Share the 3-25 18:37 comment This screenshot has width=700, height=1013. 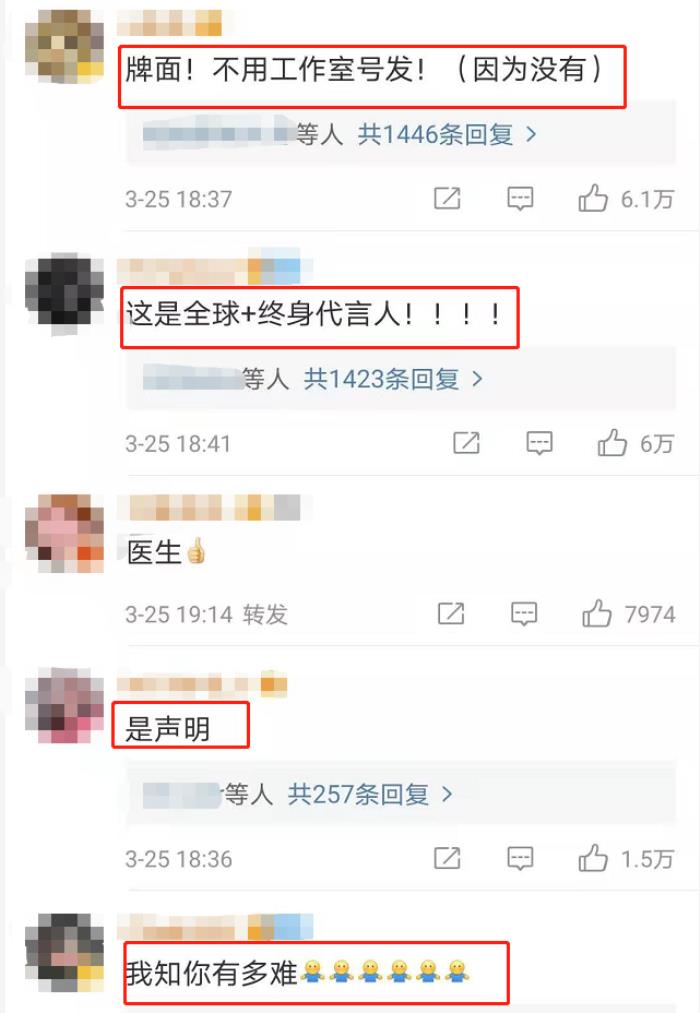[447, 198]
